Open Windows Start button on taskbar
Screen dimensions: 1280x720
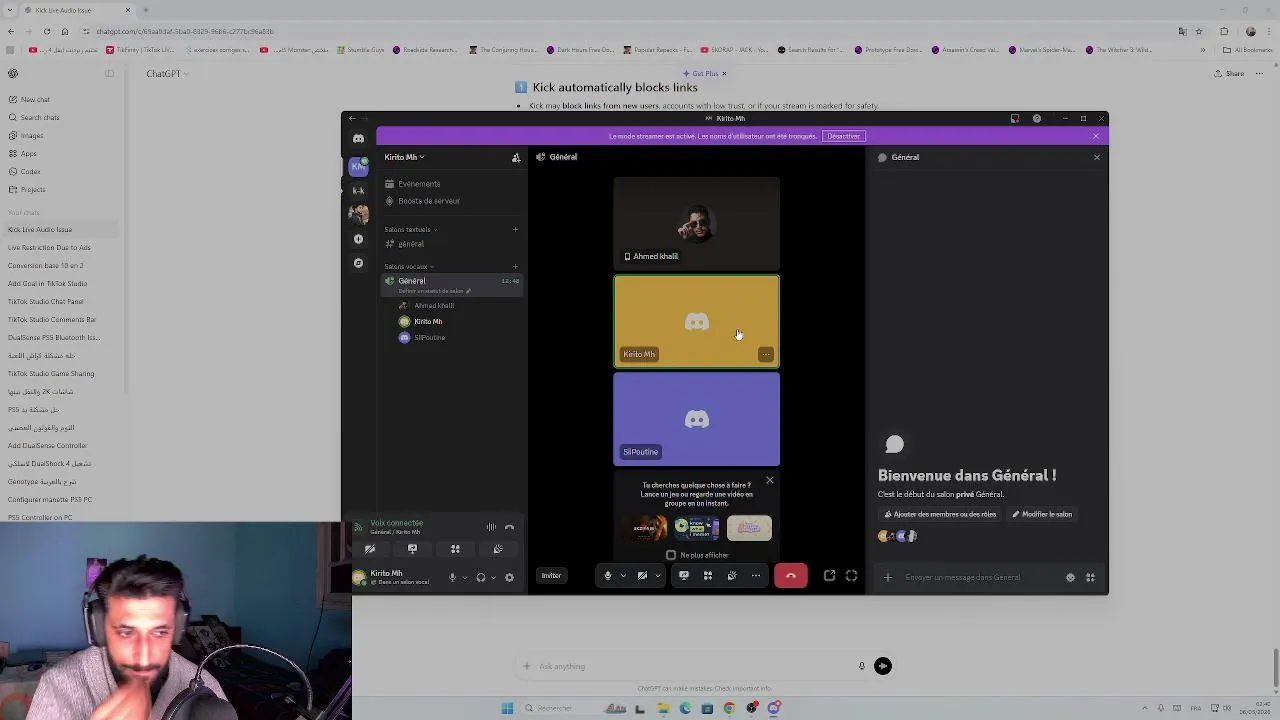[x=507, y=709]
